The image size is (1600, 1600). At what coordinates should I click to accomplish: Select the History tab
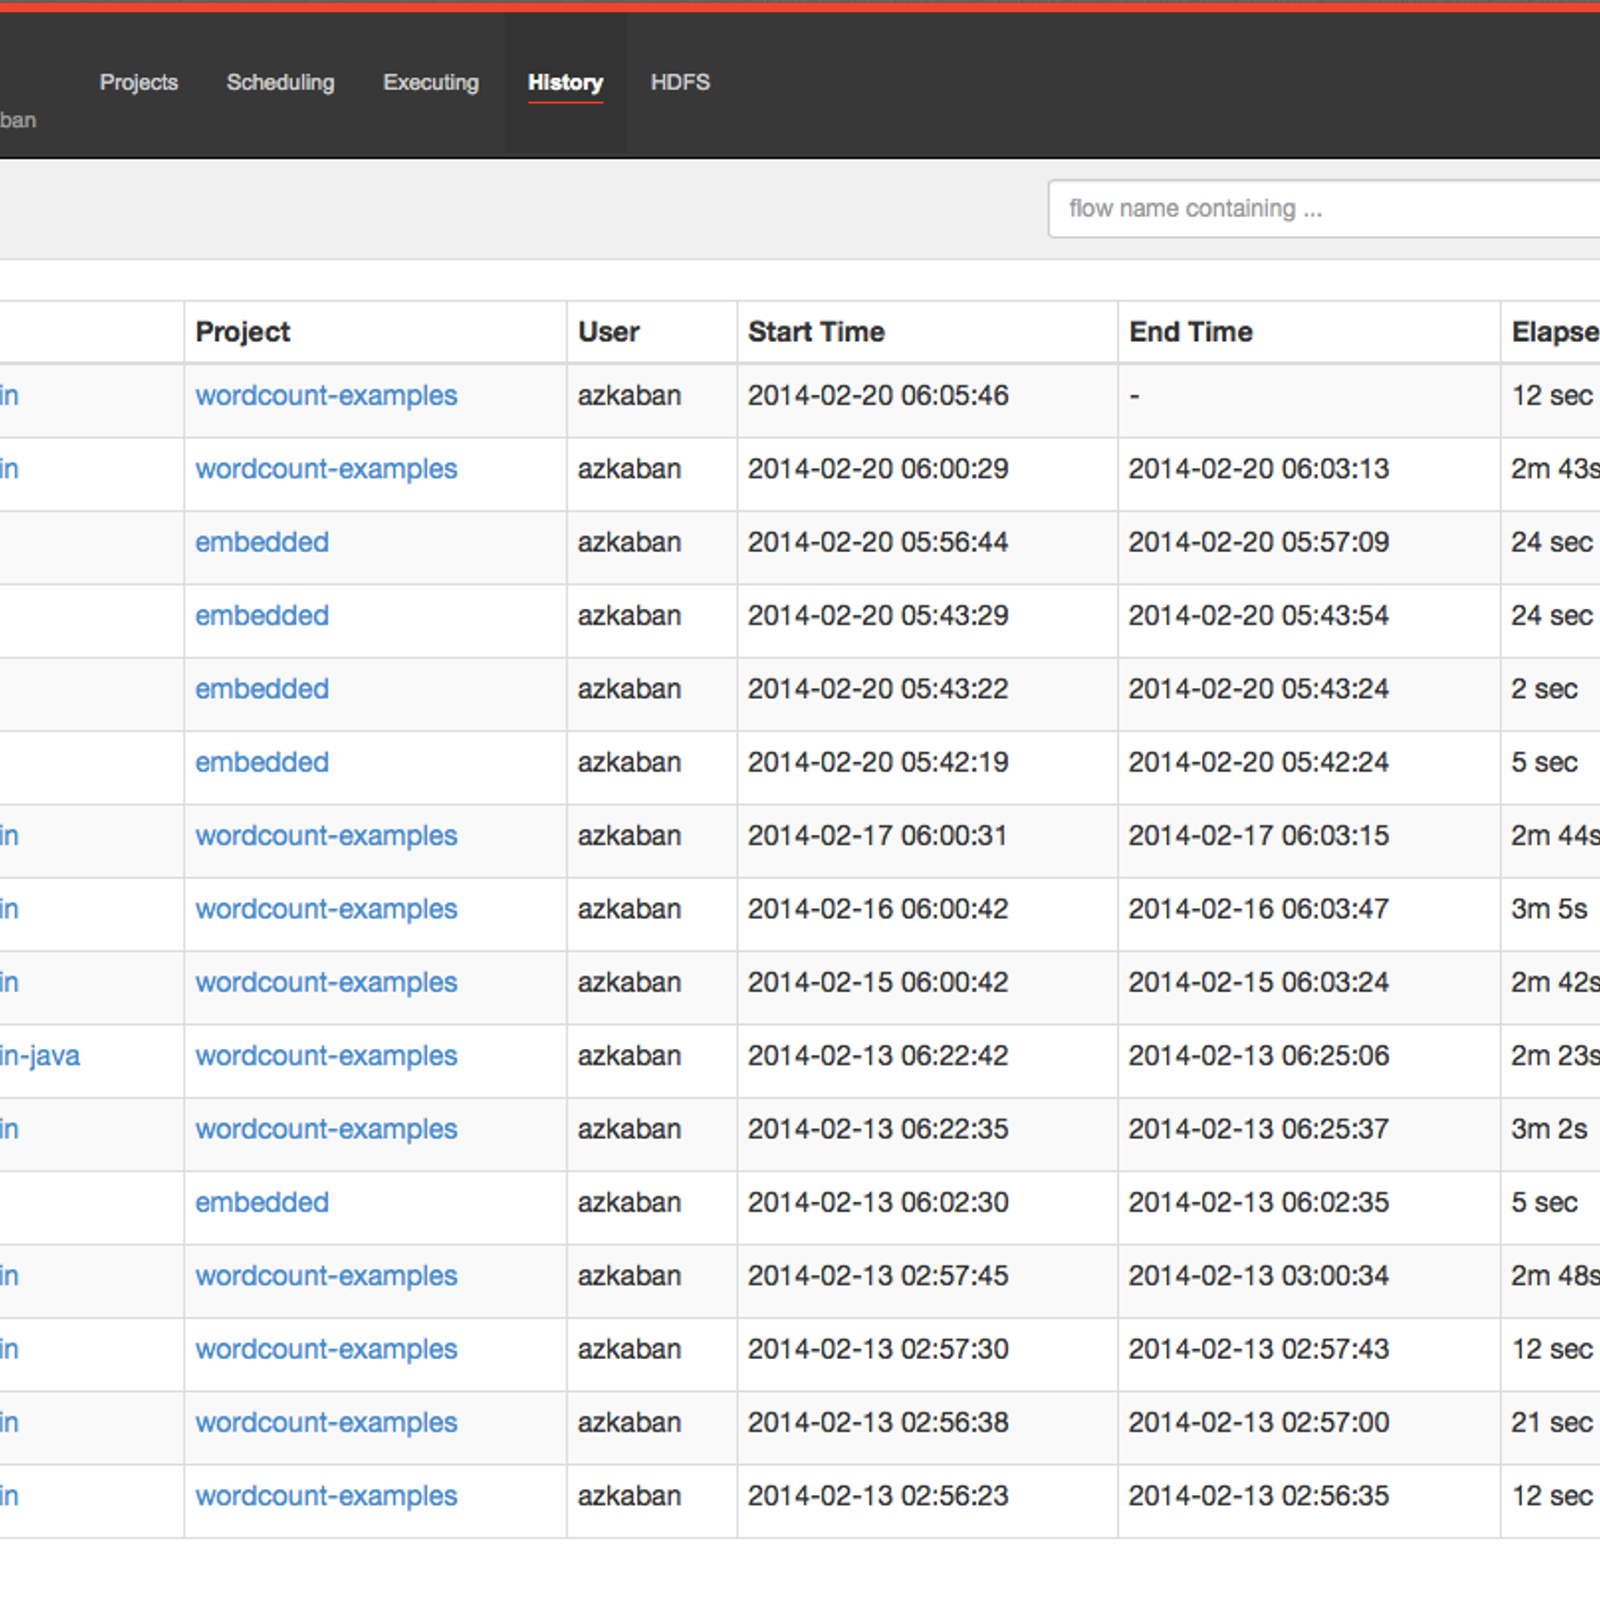point(565,83)
